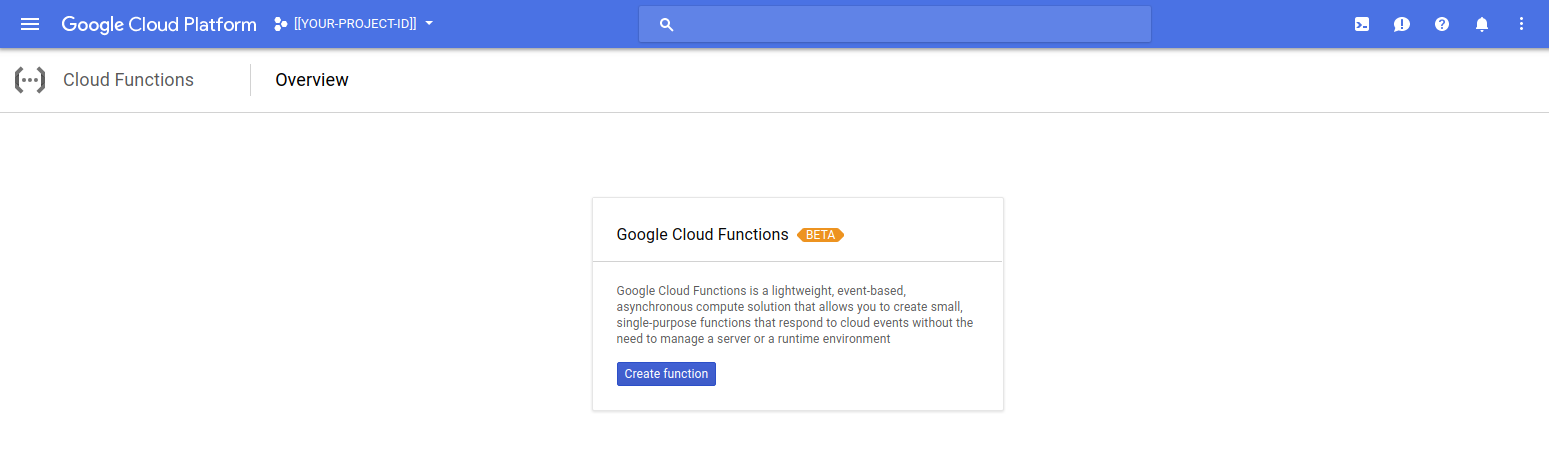The width and height of the screenshot is (1549, 468).
Task: Click the Cloud Functions title text
Action: (128, 80)
